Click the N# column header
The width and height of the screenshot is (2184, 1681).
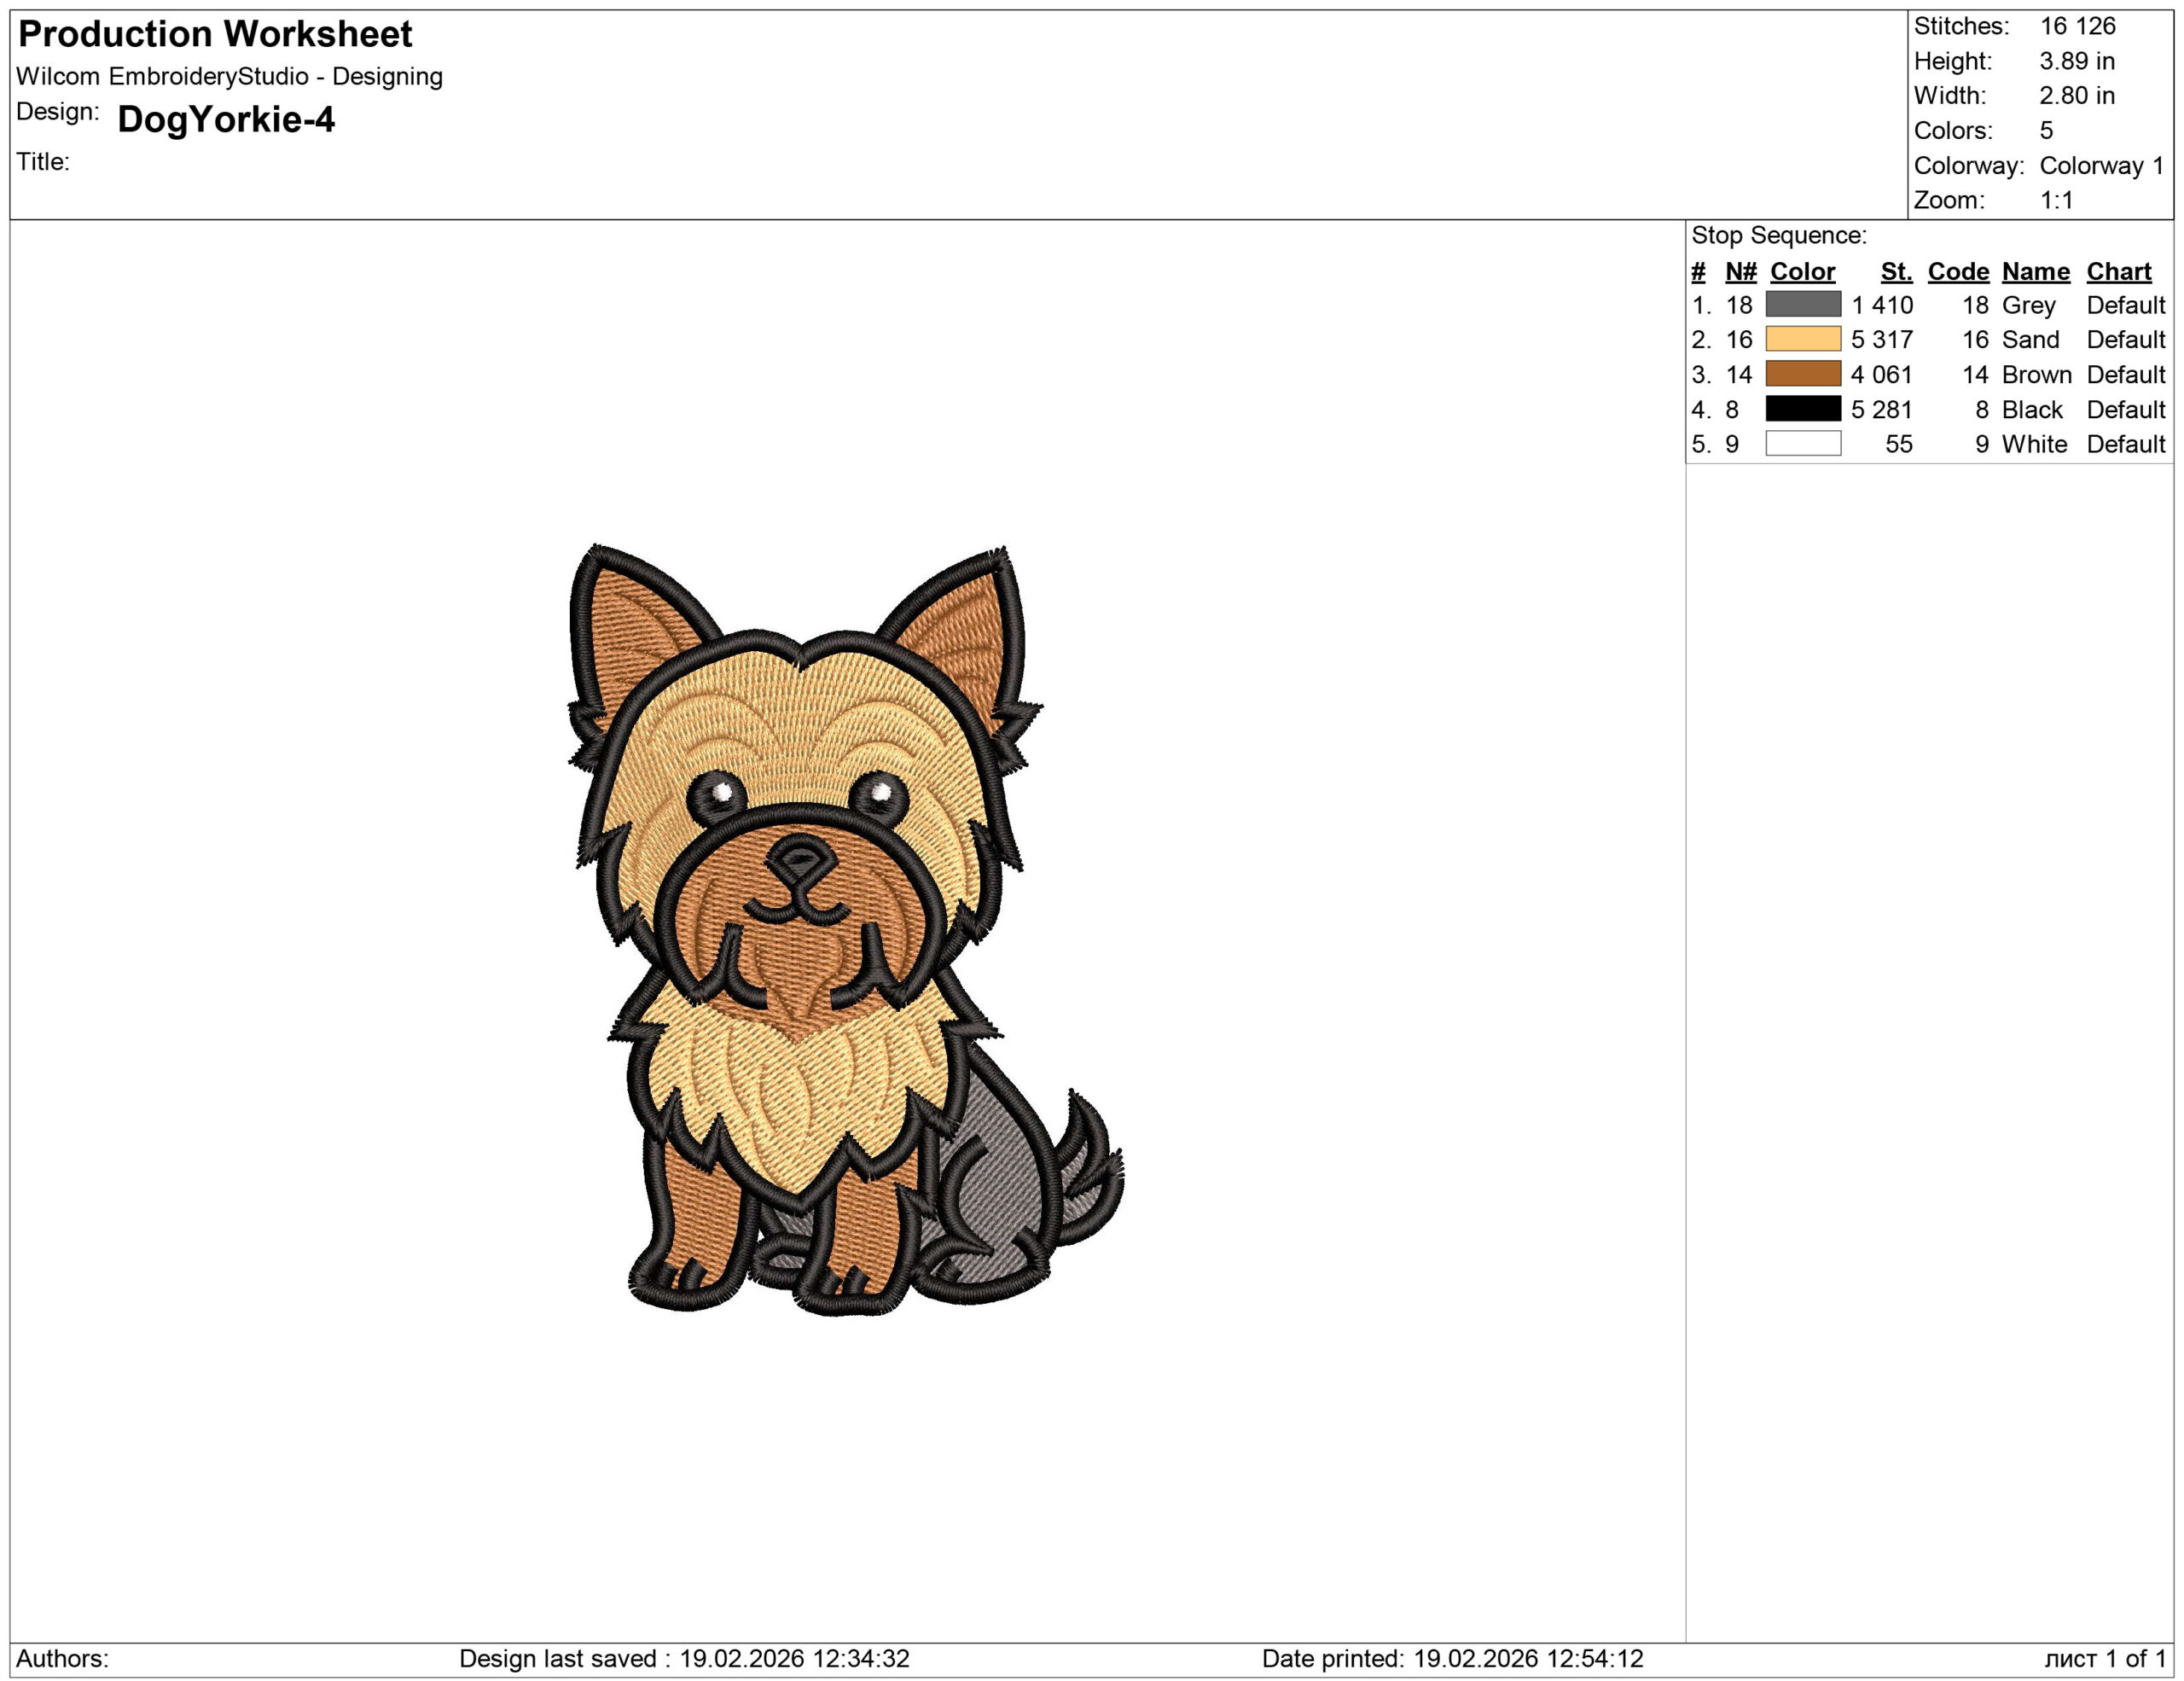click(1740, 272)
